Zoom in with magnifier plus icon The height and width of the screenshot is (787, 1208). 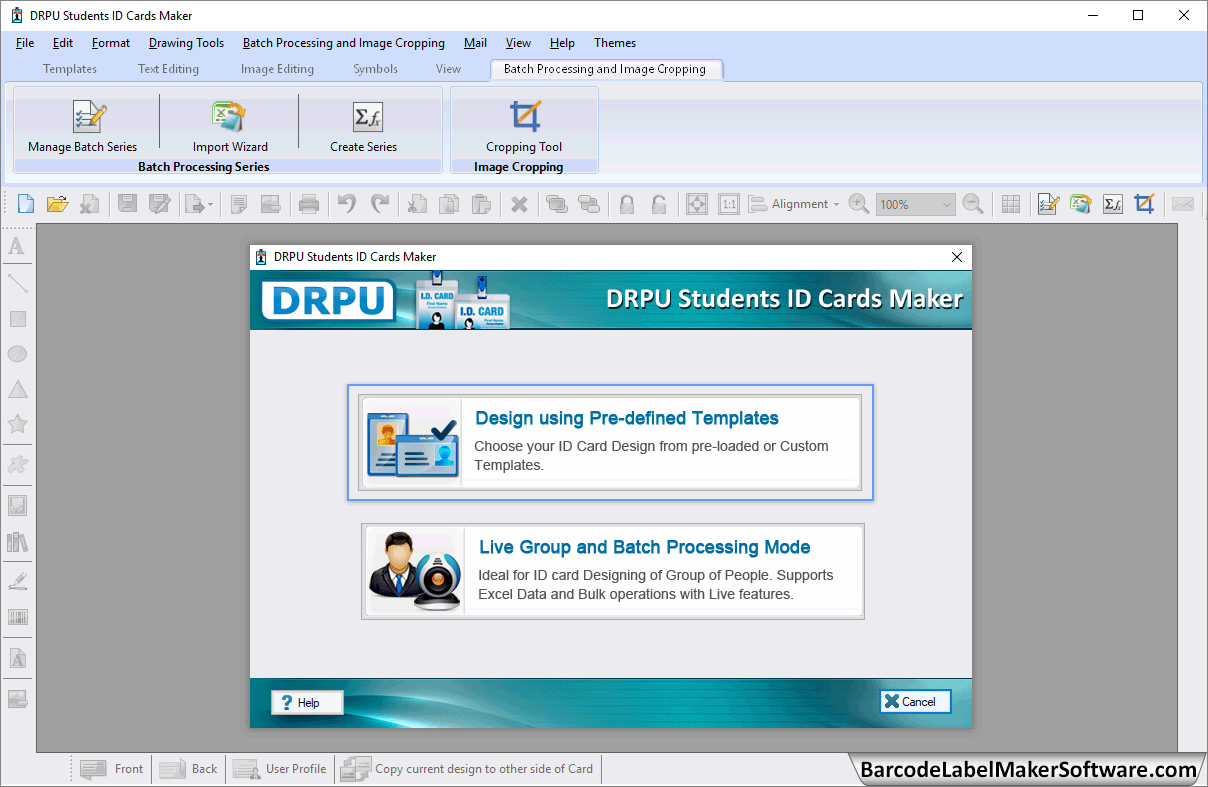coord(858,204)
